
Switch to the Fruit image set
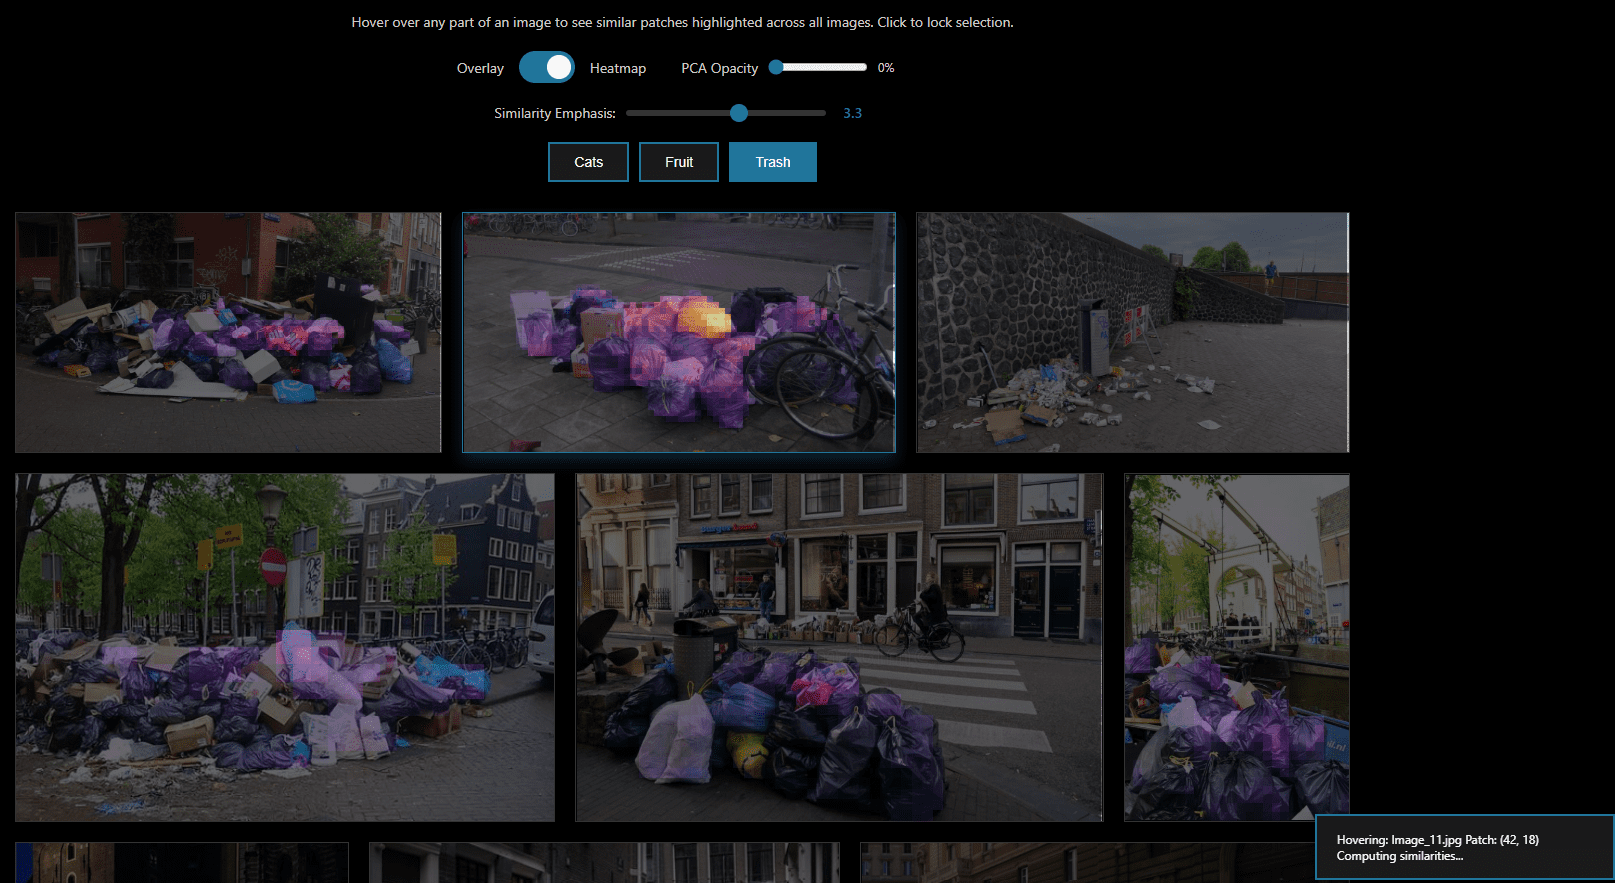tap(679, 162)
